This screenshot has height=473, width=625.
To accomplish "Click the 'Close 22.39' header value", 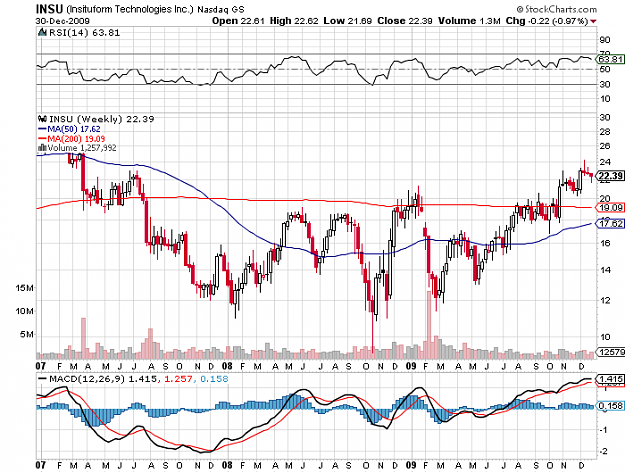I will pos(405,21).
